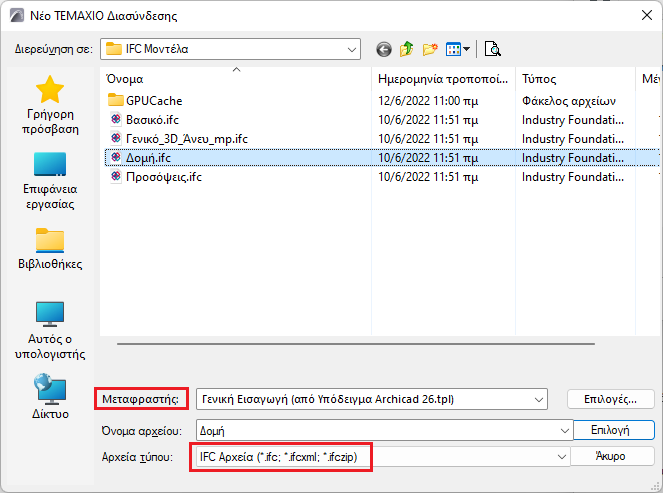
Task: Click the Δομή.ifc file icon
Action: [115, 157]
